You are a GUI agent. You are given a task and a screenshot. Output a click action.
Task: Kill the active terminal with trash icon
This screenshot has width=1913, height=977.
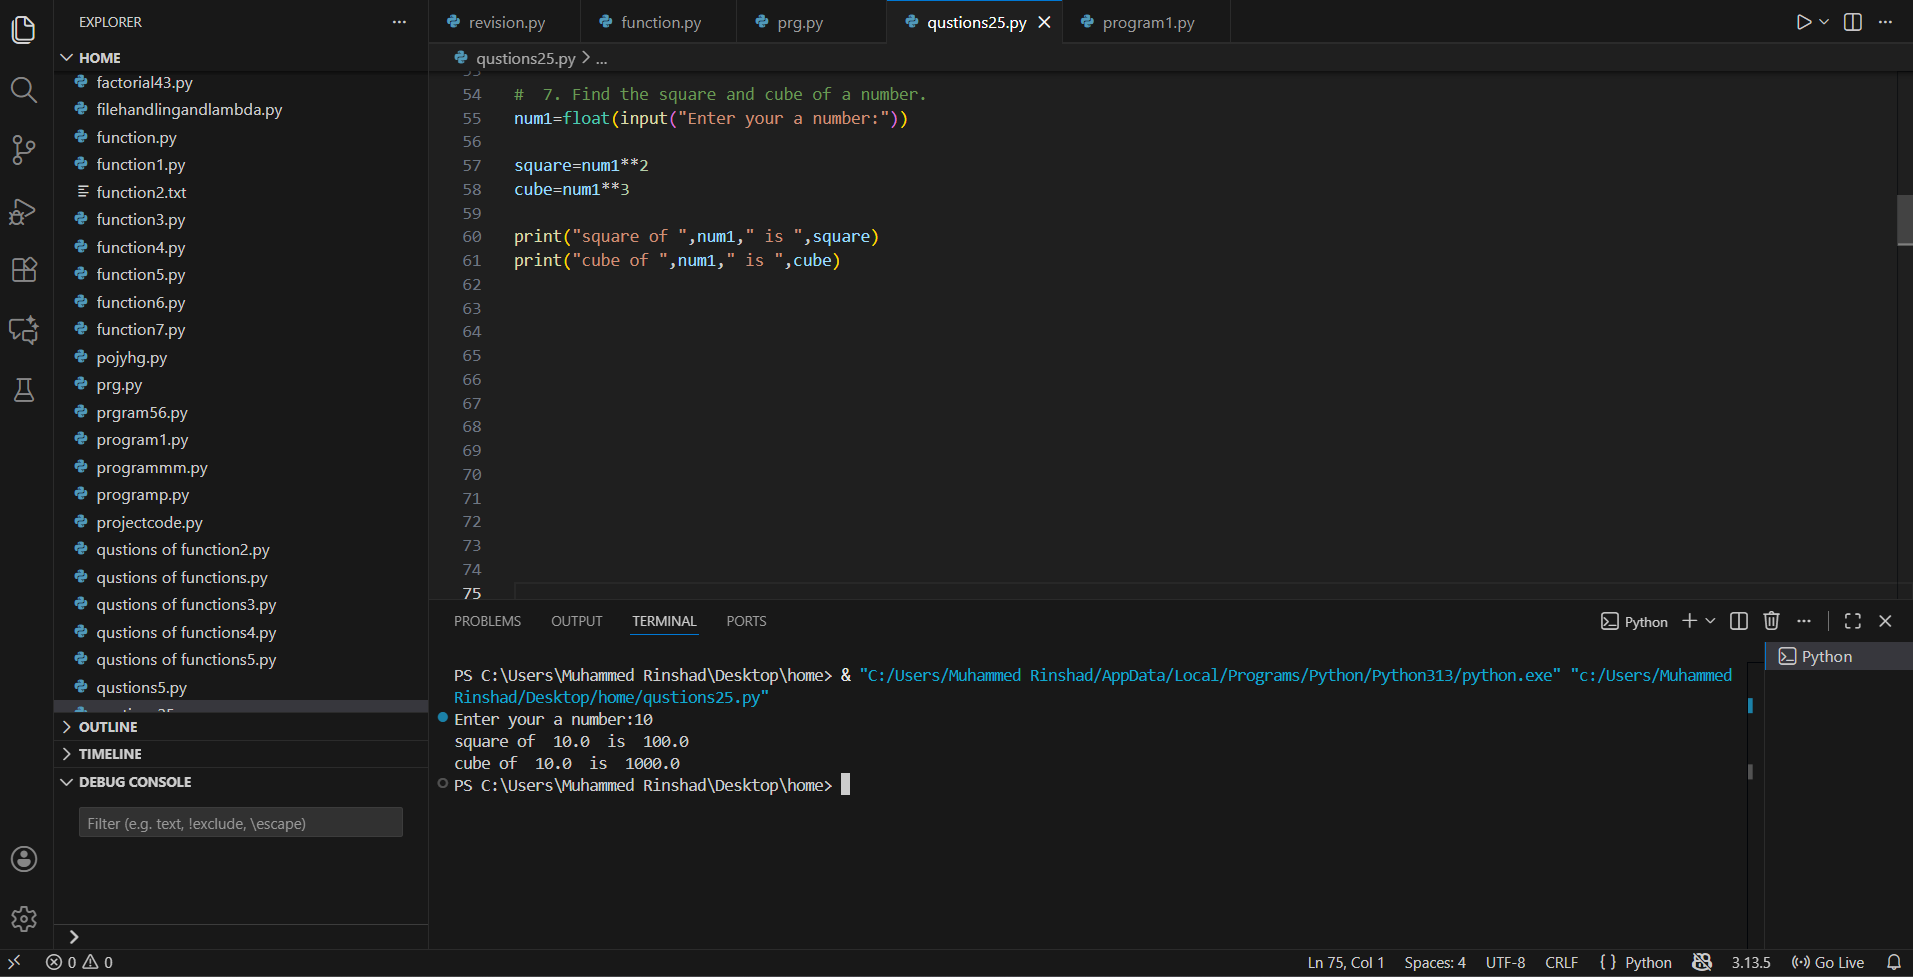pyautogui.click(x=1770, y=620)
